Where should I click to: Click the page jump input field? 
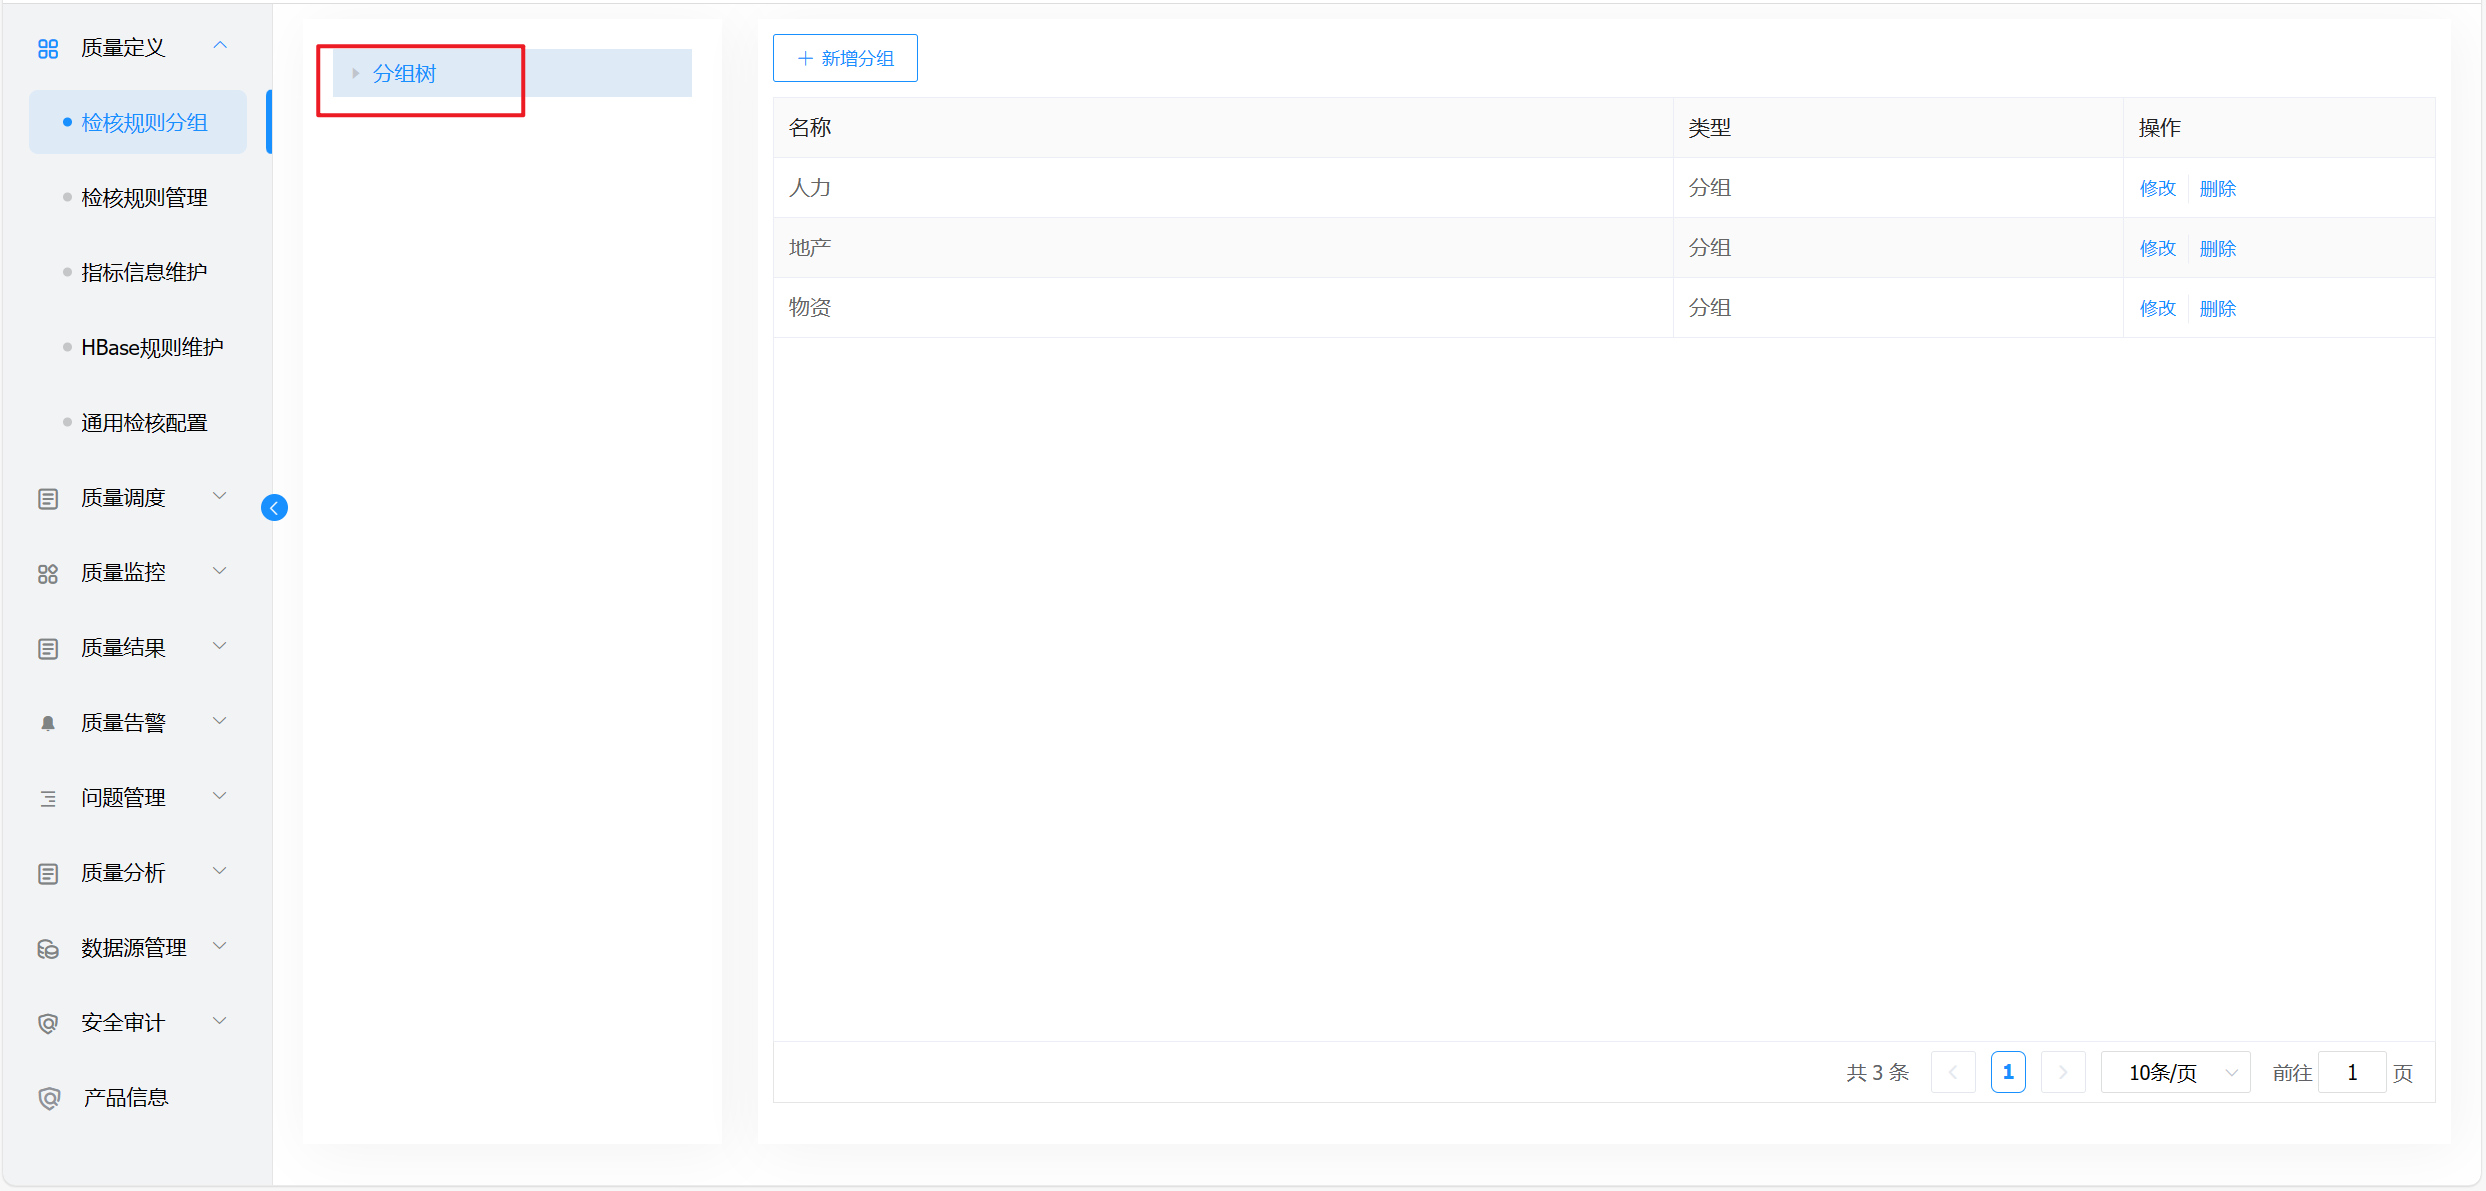click(x=2351, y=1072)
